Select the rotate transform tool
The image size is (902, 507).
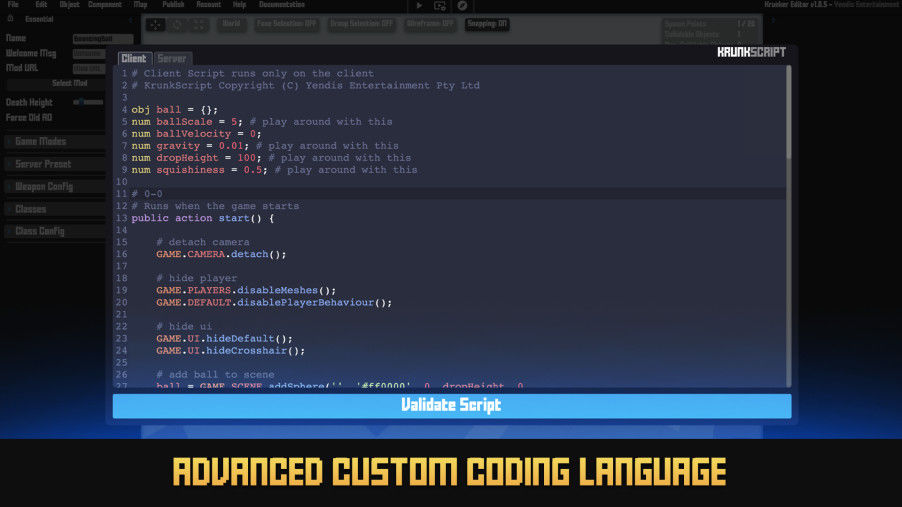[178, 24]
